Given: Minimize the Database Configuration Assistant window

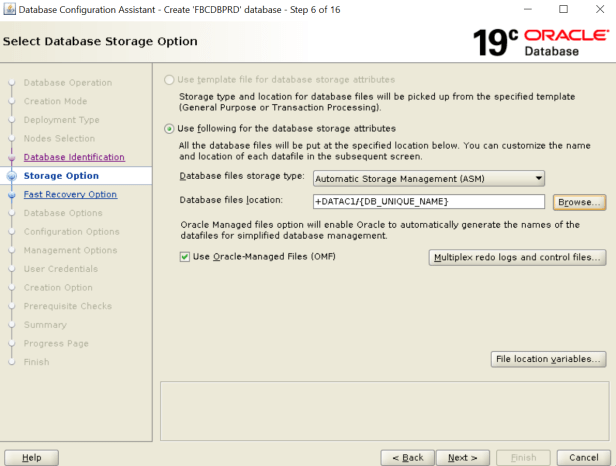Looking at the screenshot, I should click(526, 9).
